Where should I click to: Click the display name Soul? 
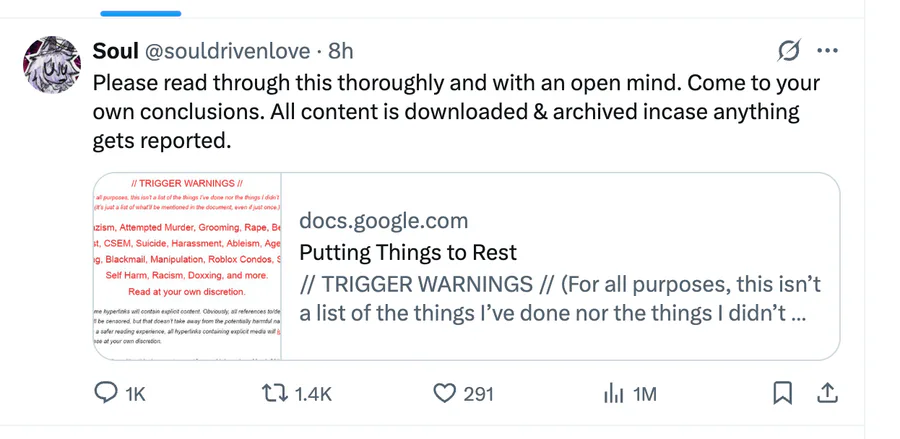click(x=116, y=51)
